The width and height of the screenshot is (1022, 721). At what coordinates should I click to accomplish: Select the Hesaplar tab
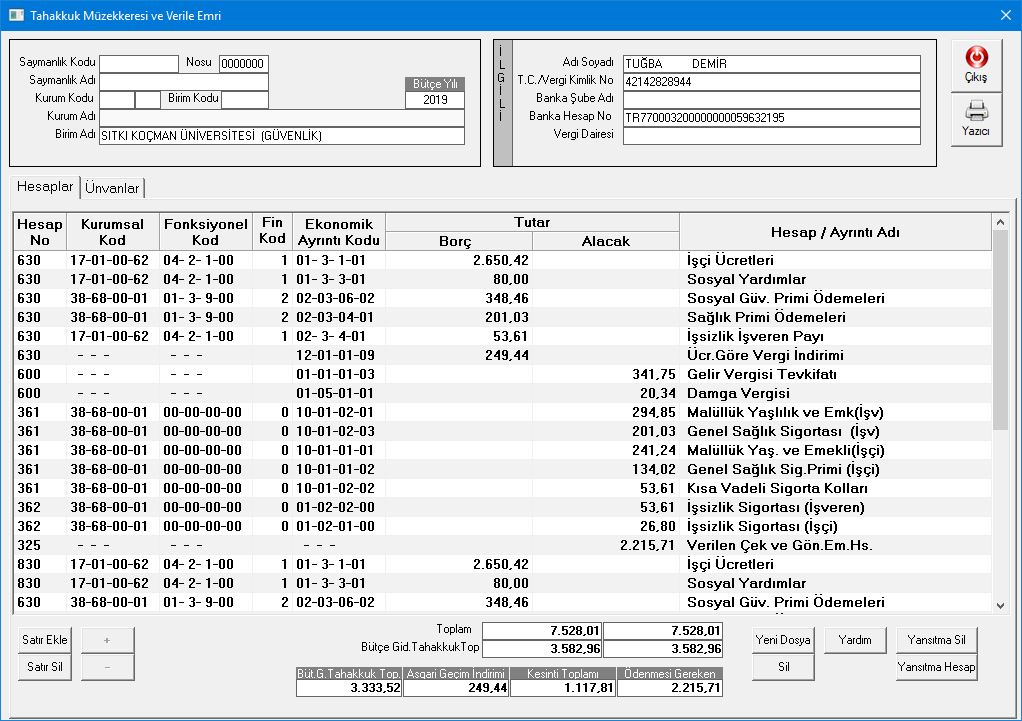point(45,187)
